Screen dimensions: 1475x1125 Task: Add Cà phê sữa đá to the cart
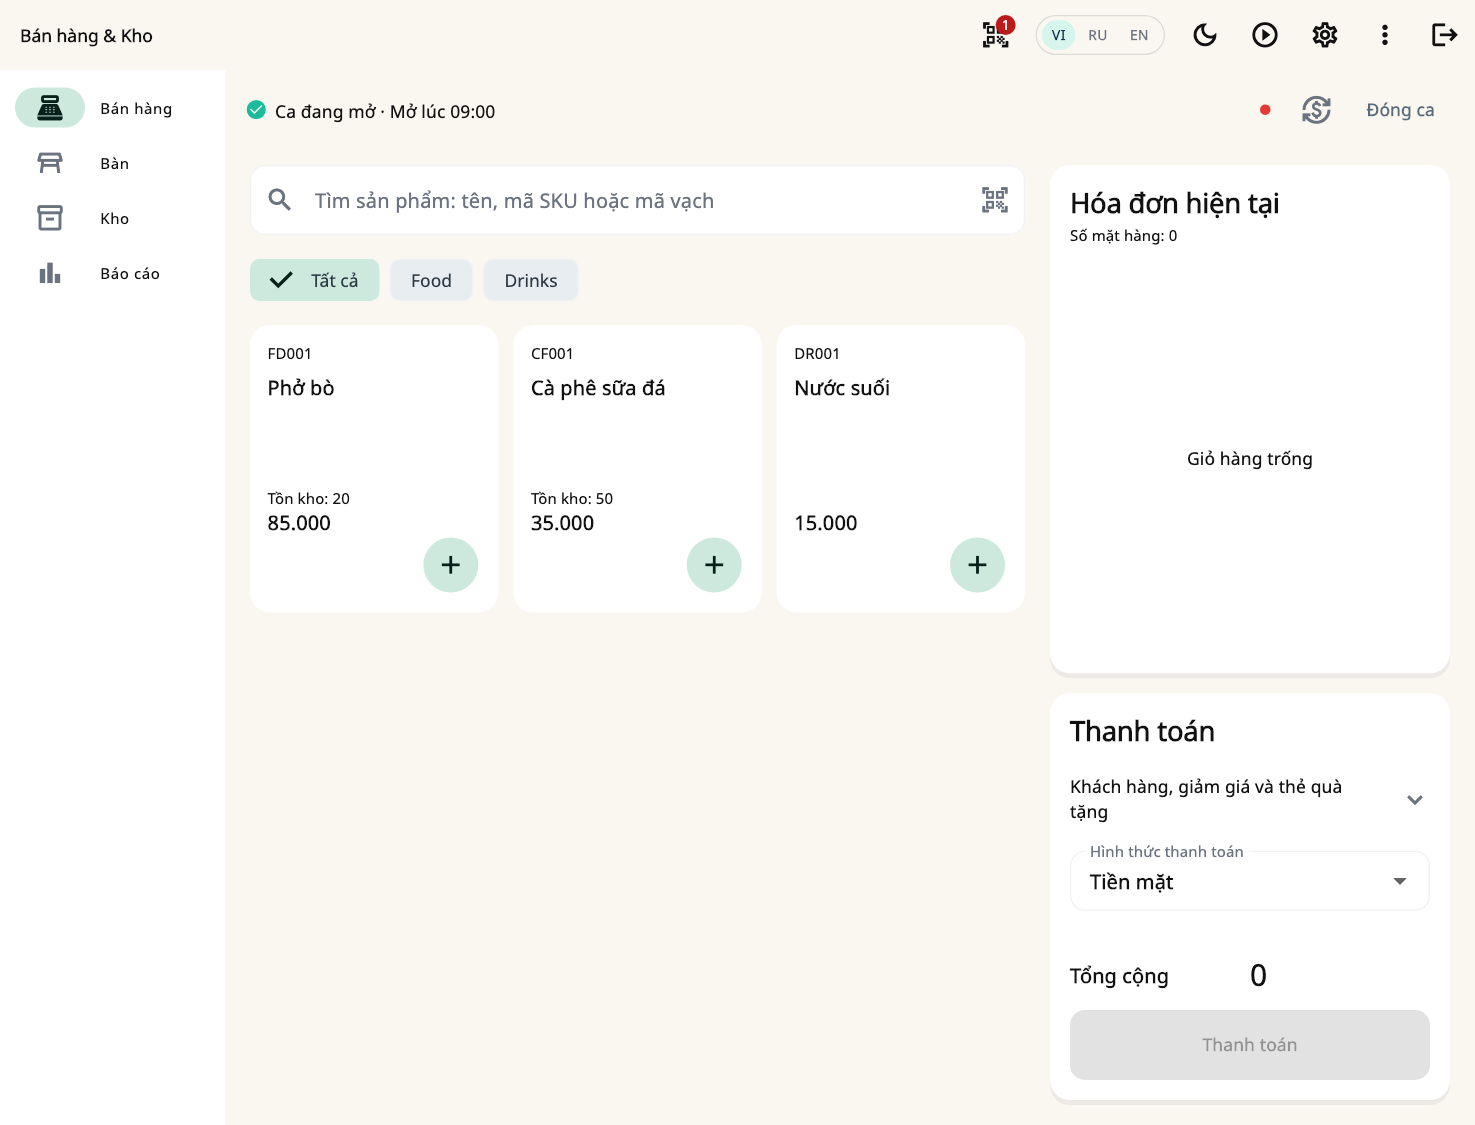pos(714,565)
